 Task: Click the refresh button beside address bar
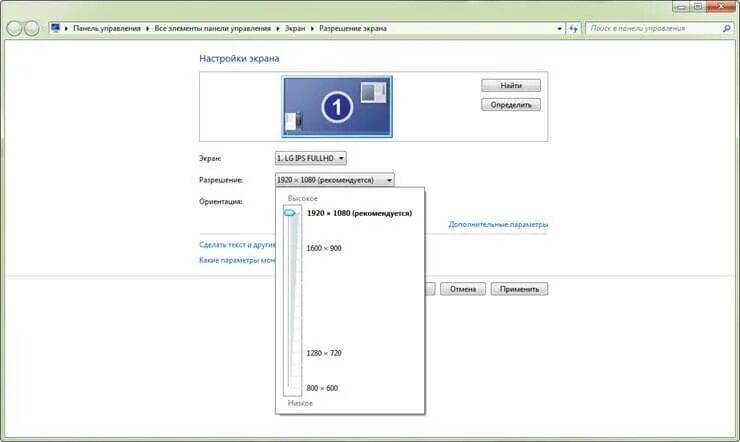pyautogui.click(x=573, y=28)
